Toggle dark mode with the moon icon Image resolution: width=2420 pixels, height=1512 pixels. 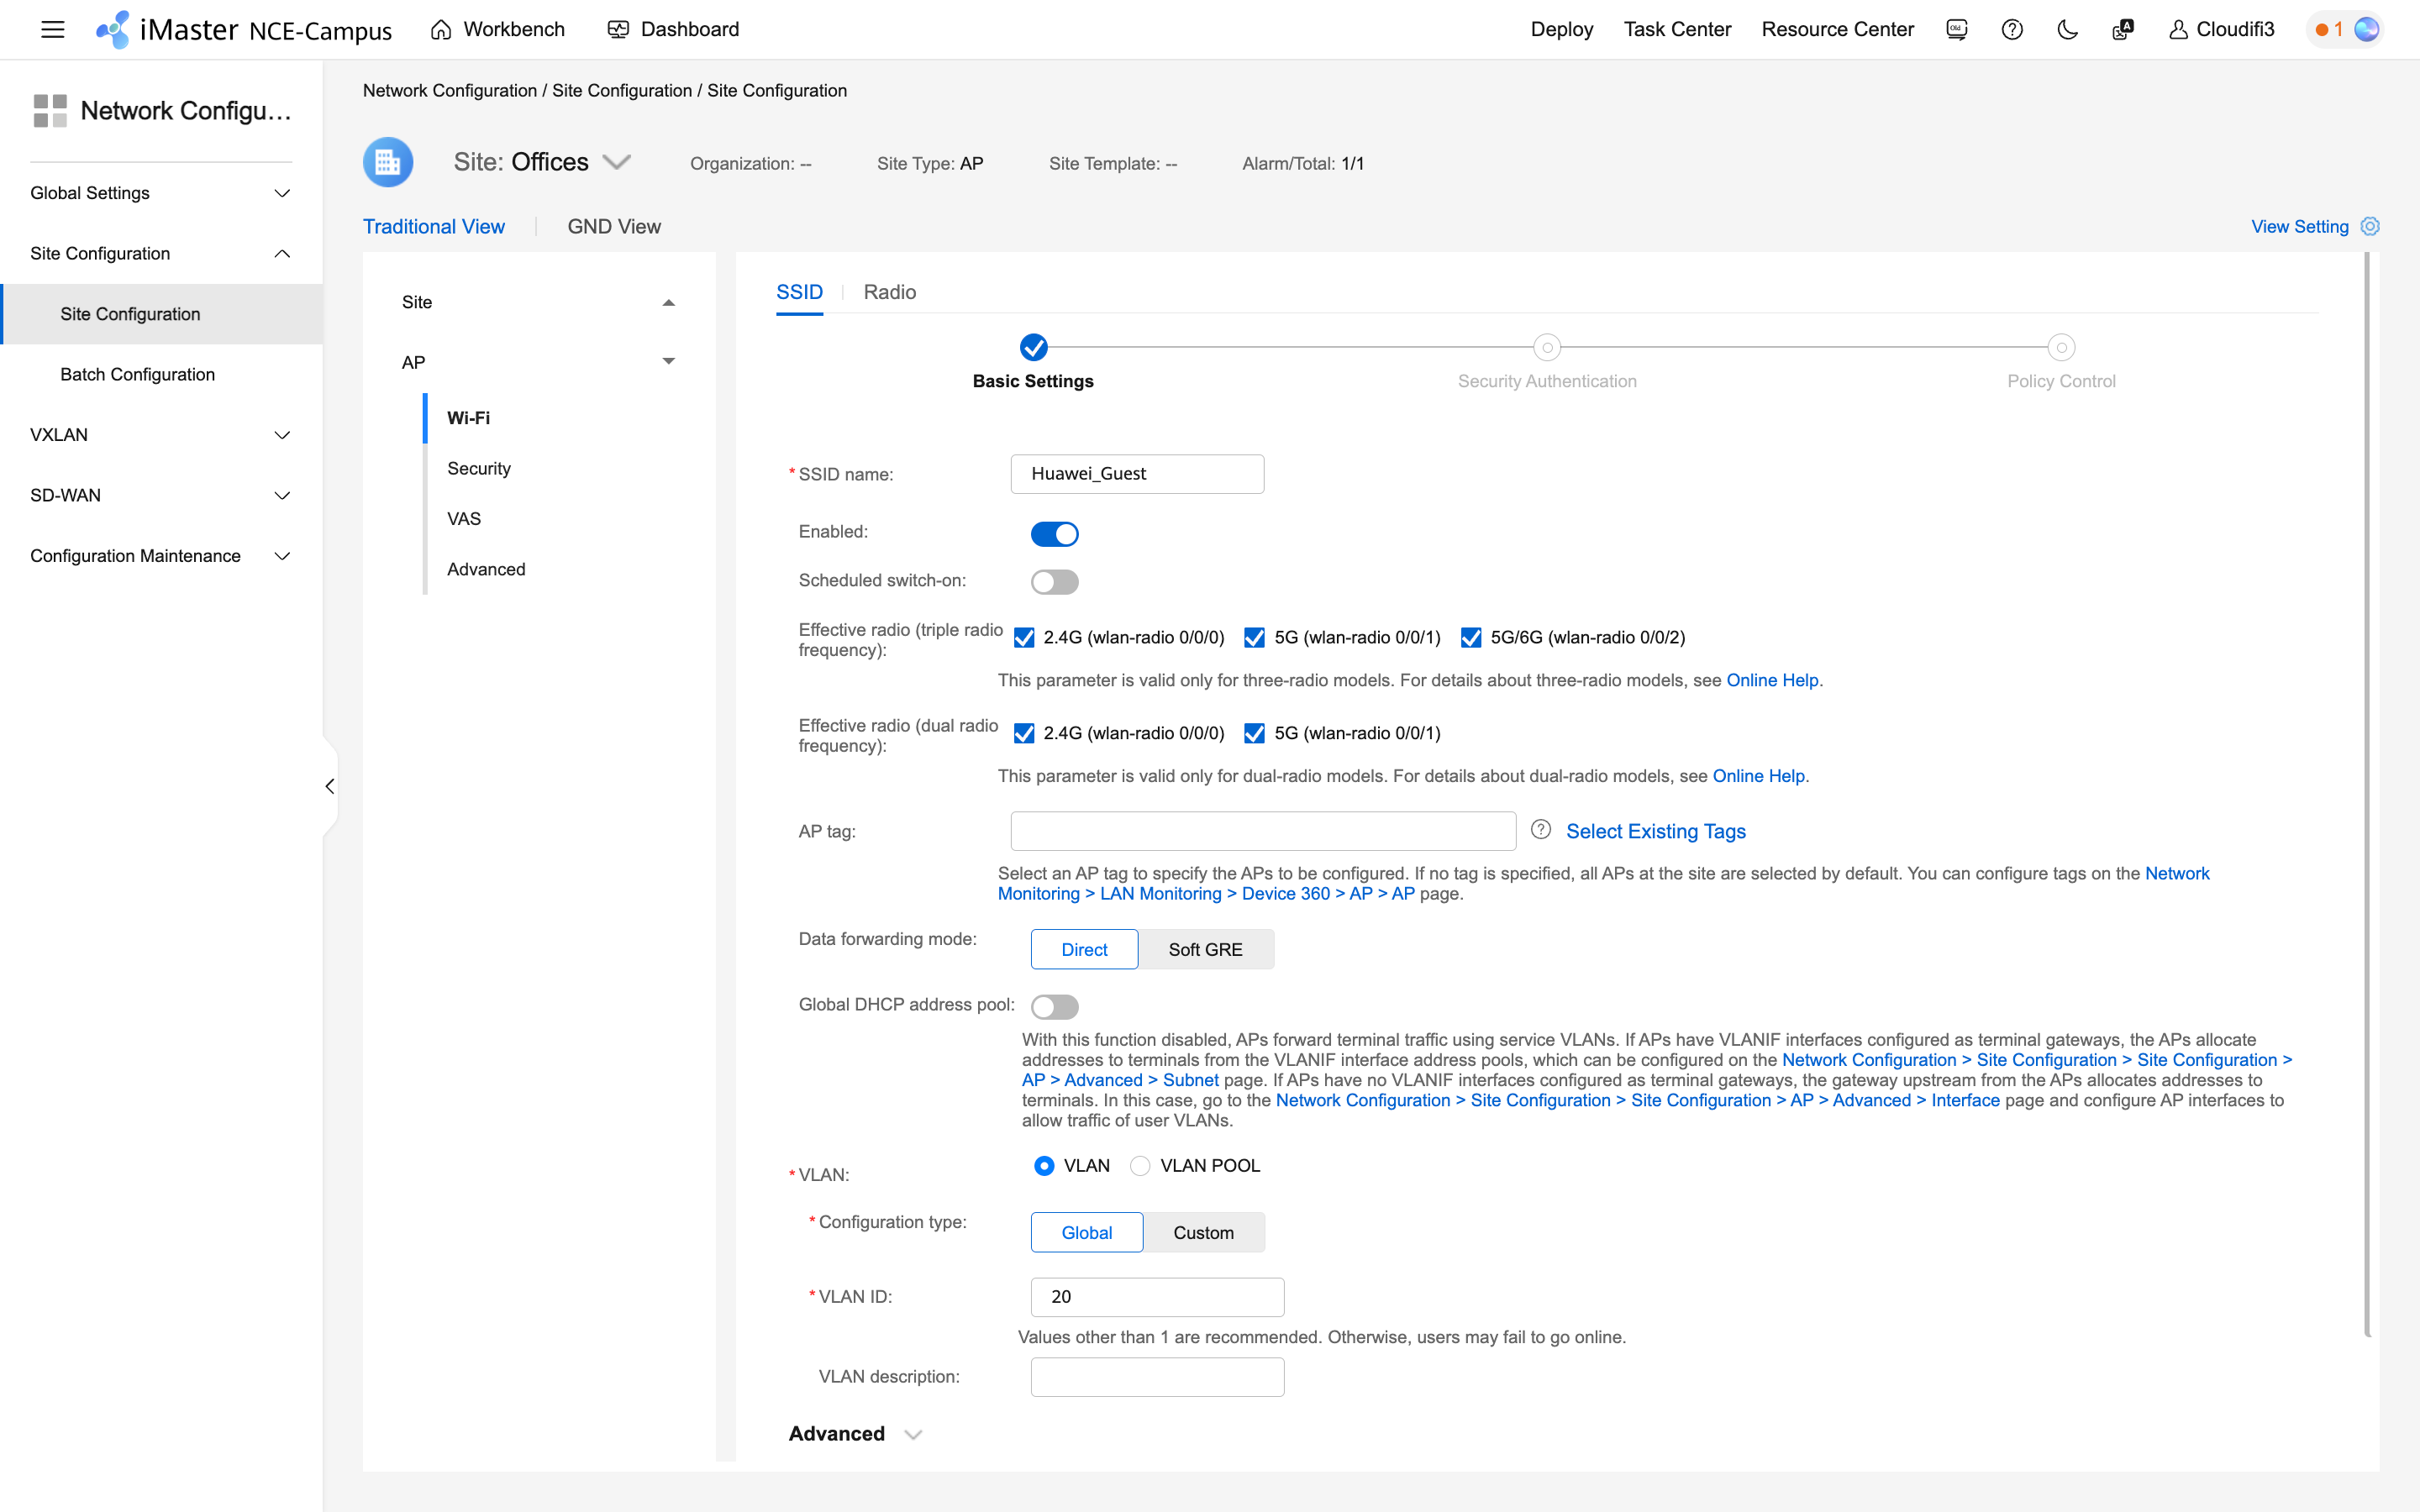pos(2067,29)
